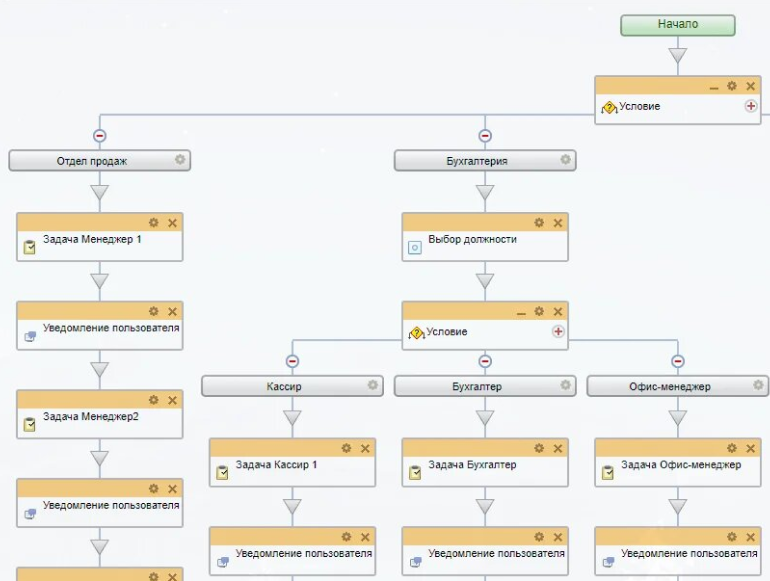This screenshot has width=770, height=581.
Task: Delete notification block below Задача Менеджер 1
Action: [x=172, y=311]
